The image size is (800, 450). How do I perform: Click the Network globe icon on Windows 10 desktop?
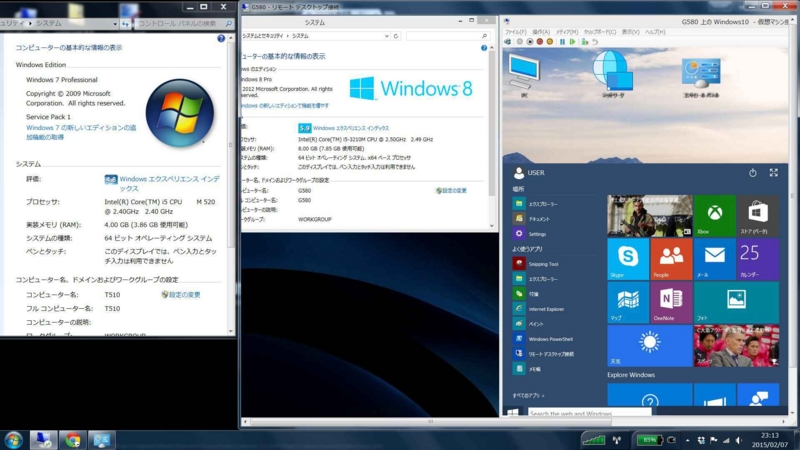pos(612,73)
